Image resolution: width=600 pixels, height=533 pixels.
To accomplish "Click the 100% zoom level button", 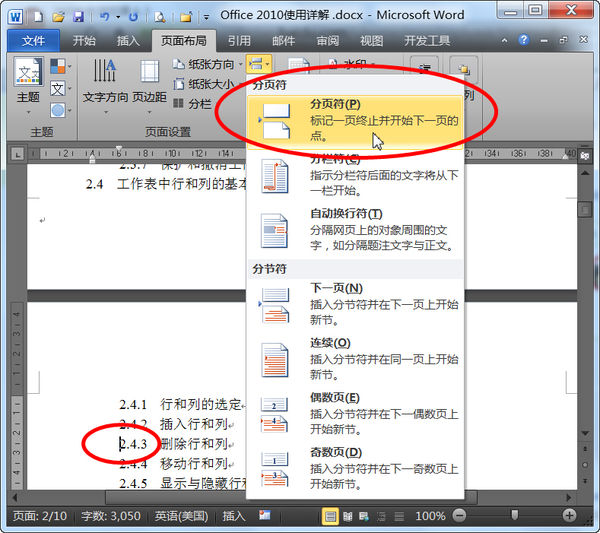I will [x=430, y=516].
